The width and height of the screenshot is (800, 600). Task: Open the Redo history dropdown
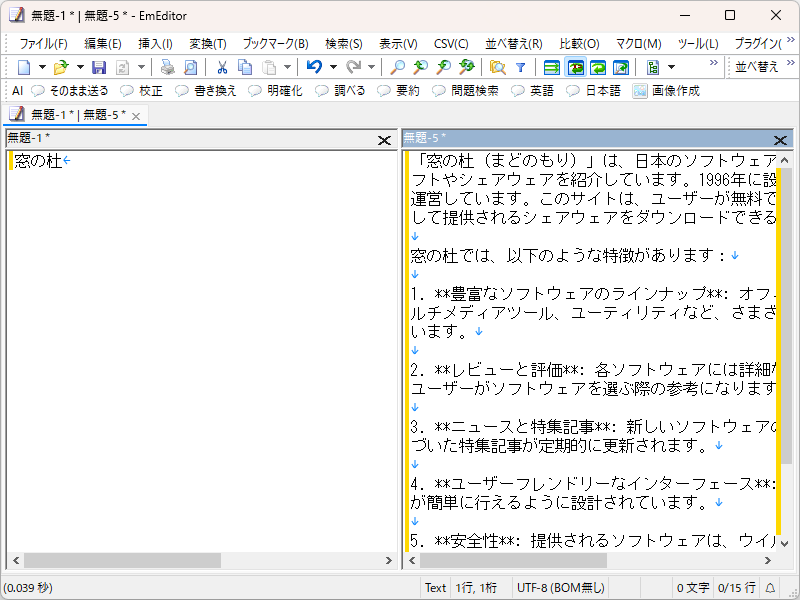click(x=371, y=67)
